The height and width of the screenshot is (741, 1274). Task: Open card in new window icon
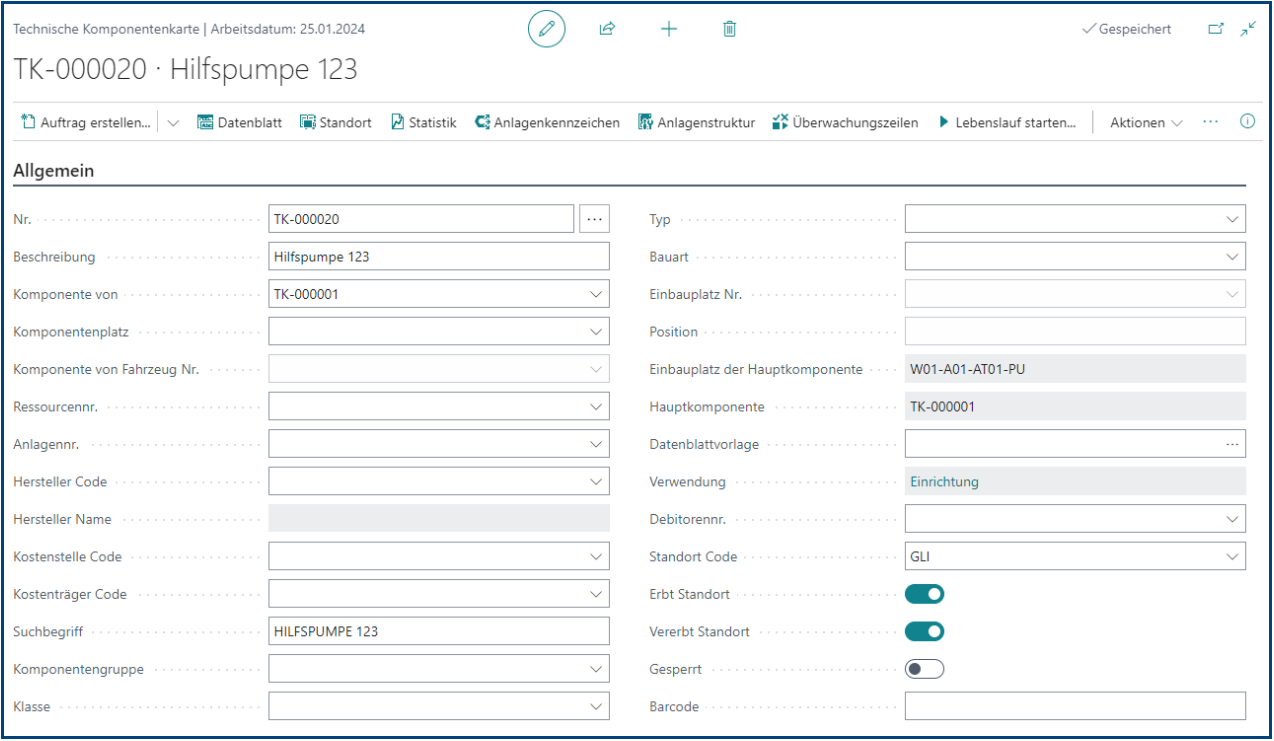click(1216, 29)
